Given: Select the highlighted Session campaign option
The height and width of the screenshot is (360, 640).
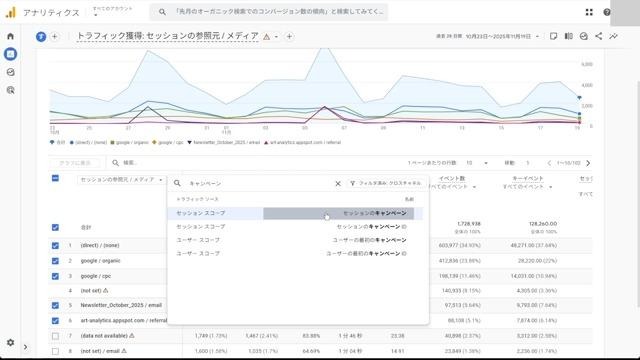Looking at the screenshot, I should pos(295,213).
